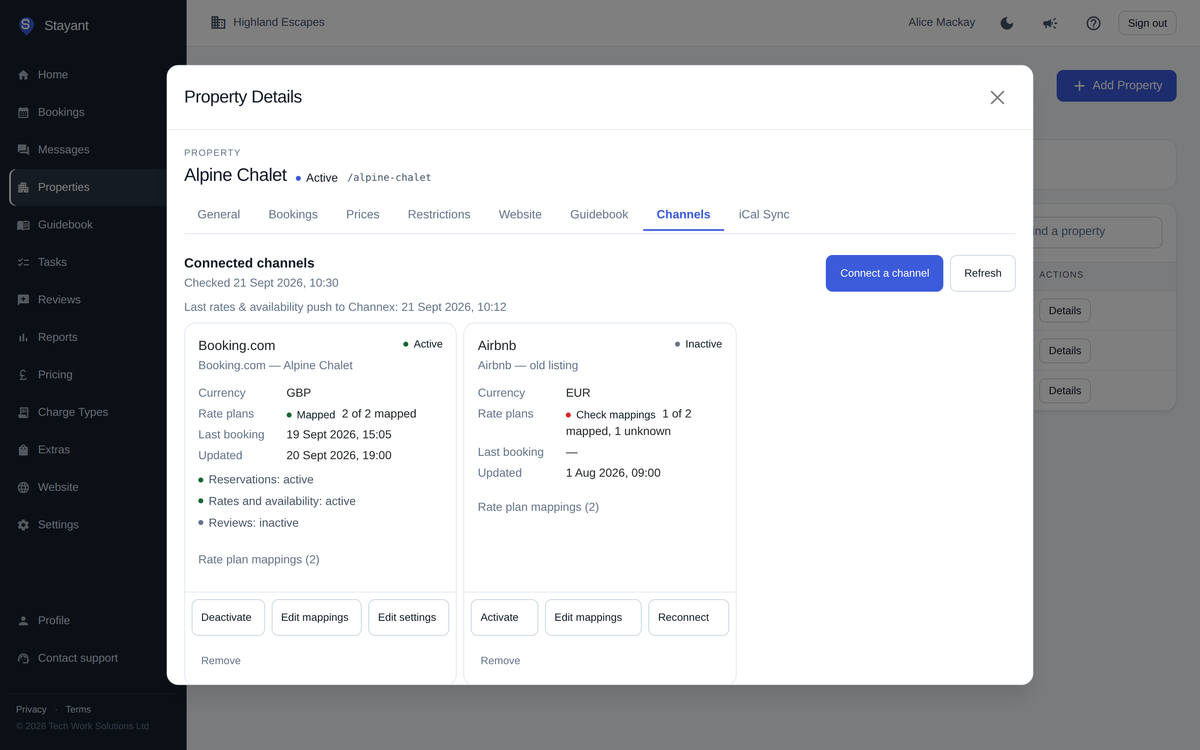Click the Pricing pound icon in sidebar

(x=23, y=375)
